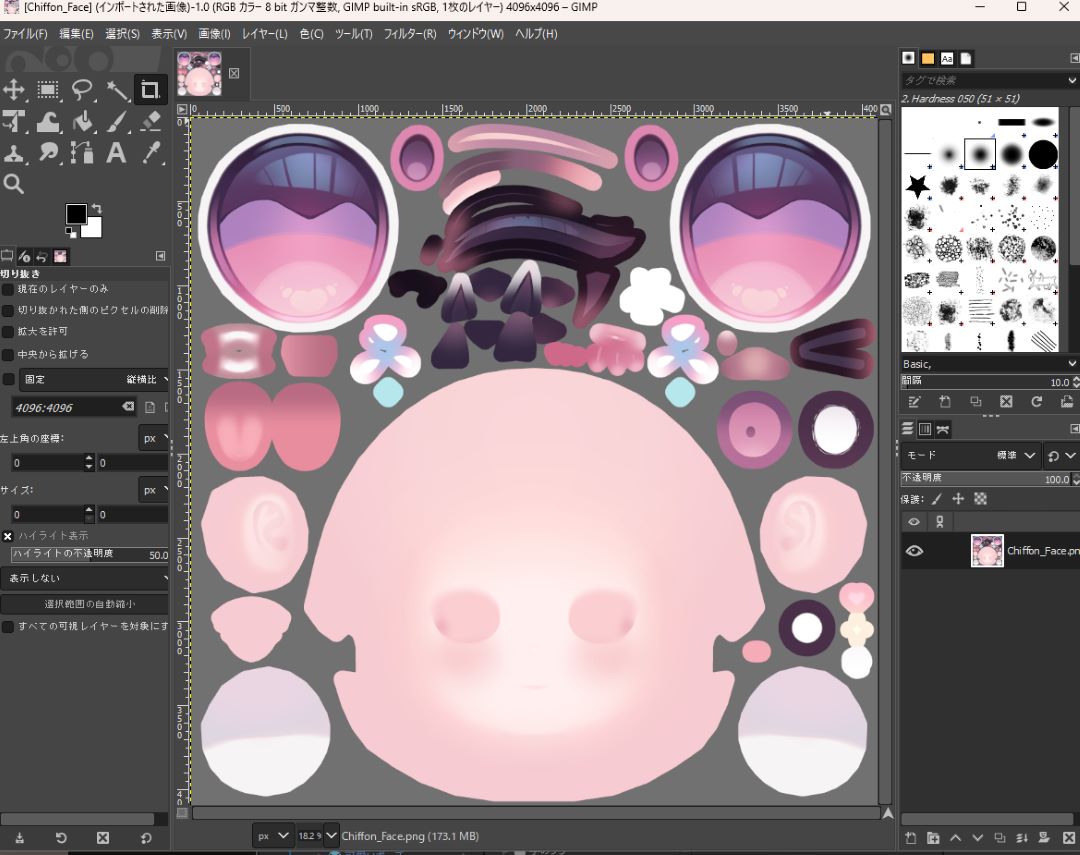Select the Unified Transform tool
Viewport: 1080px width, 855px height.
point(14,121)
